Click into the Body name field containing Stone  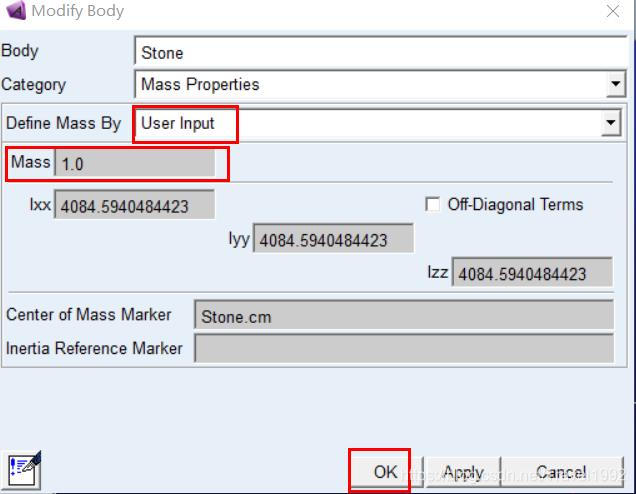click(x=380, y=52)
